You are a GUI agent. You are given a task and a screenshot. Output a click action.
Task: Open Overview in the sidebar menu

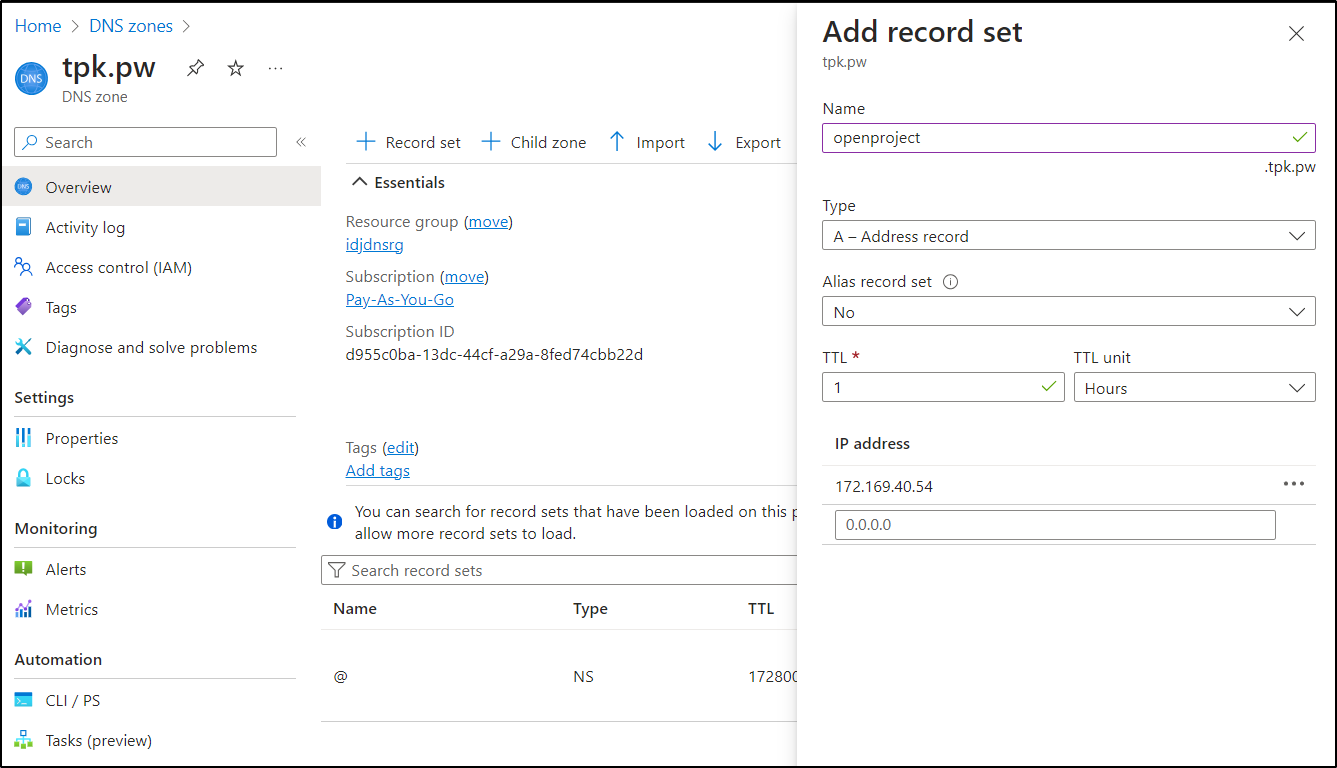pyautogui.click(x=160, y=187)
